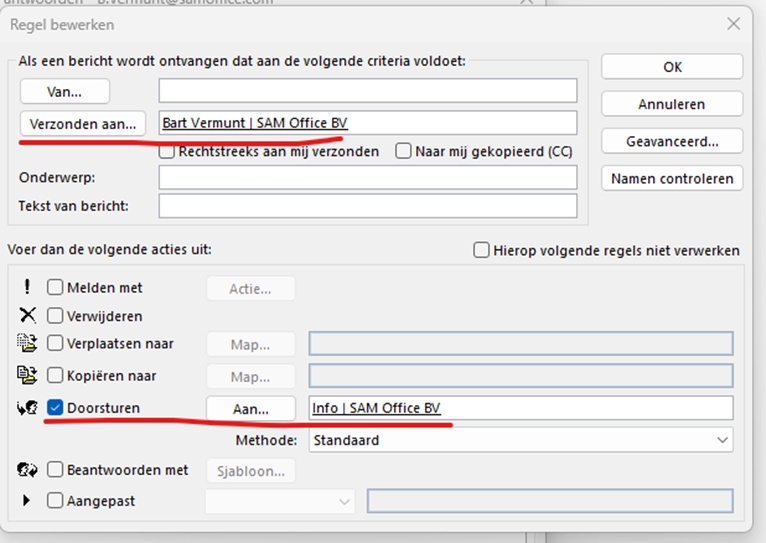The width and height of the screenshot is (766, 543).
Task: Enable Naar mij gekopieerd (CC) checkbox
Action: coord(403,152)
